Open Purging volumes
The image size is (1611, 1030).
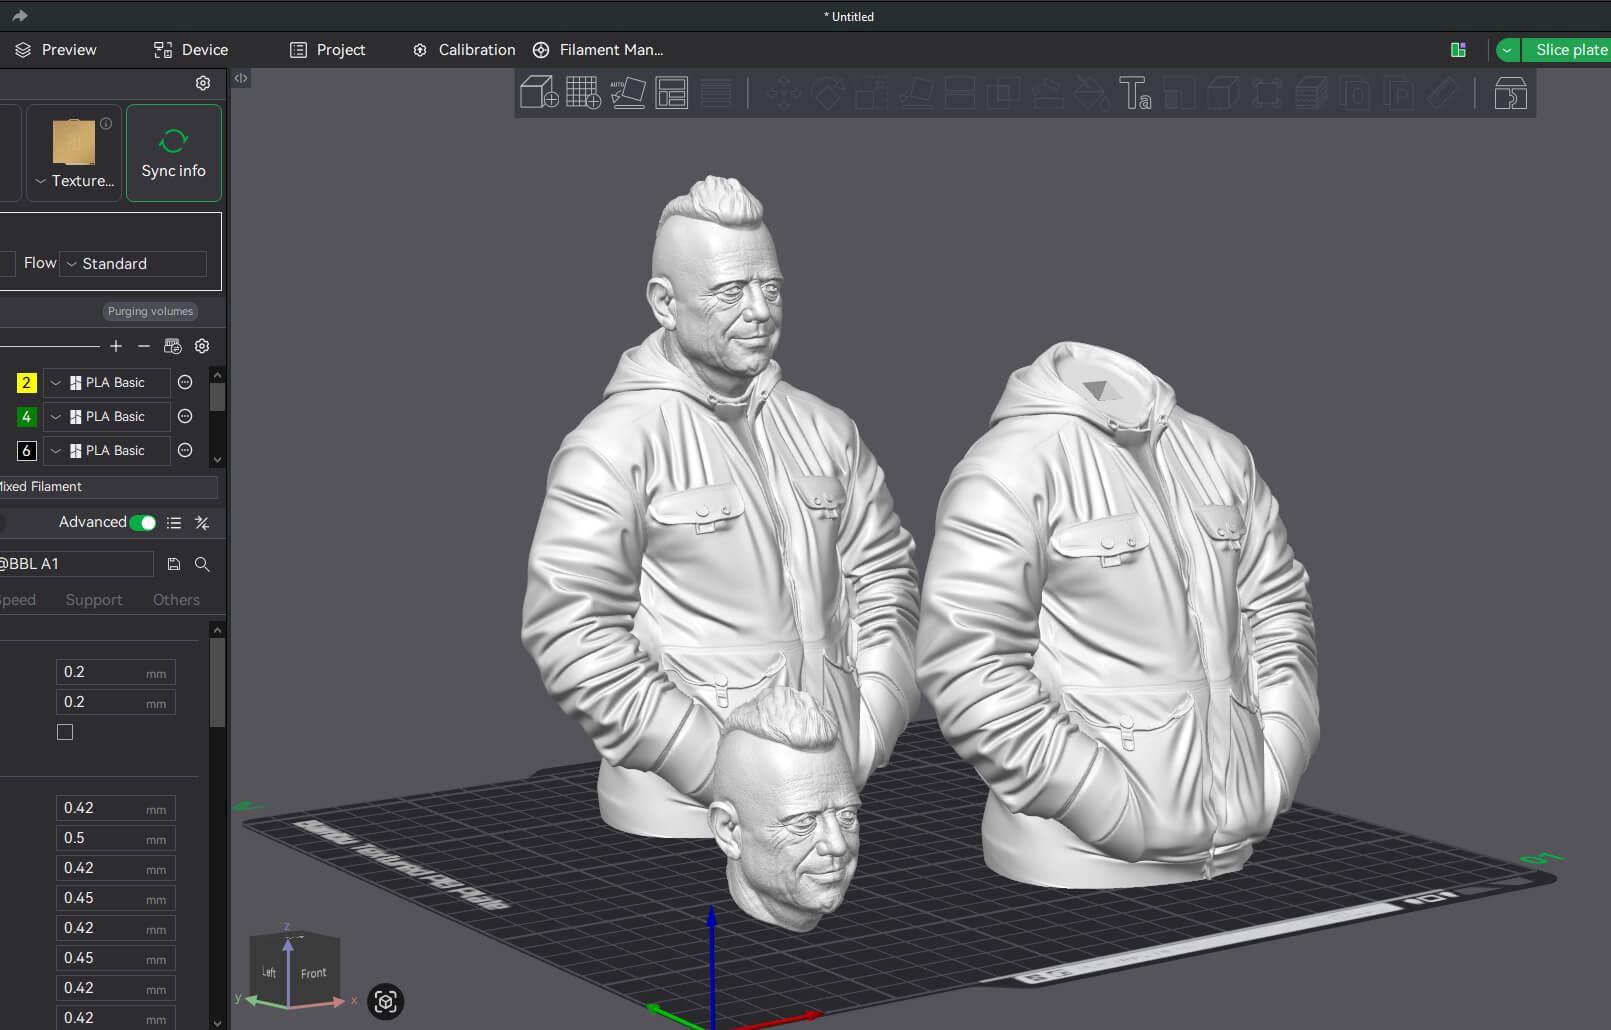pos(150,311)
